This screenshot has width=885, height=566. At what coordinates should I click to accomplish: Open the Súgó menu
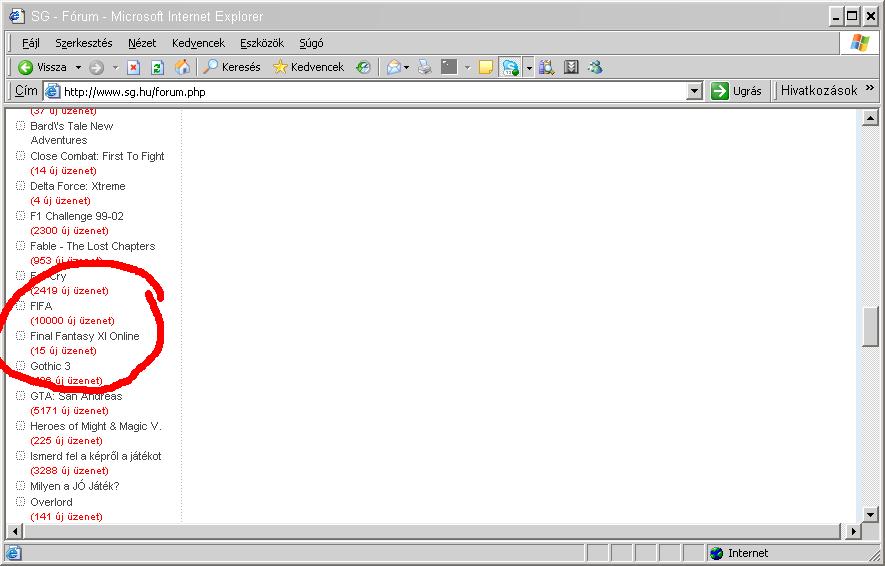click(311, 43)
